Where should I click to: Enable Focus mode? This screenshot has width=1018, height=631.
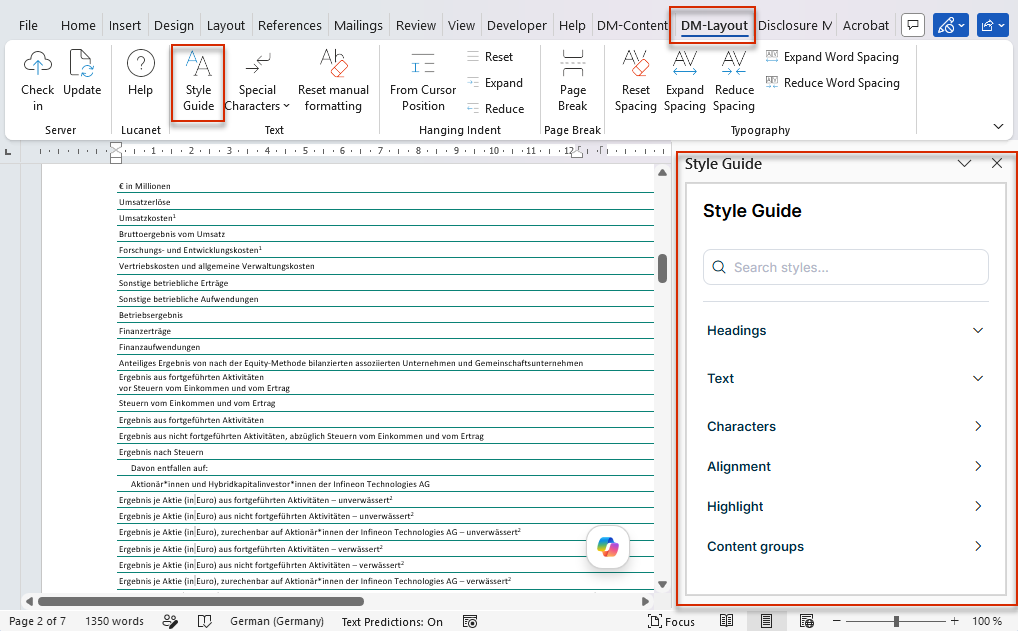click(x=671, y=621)
